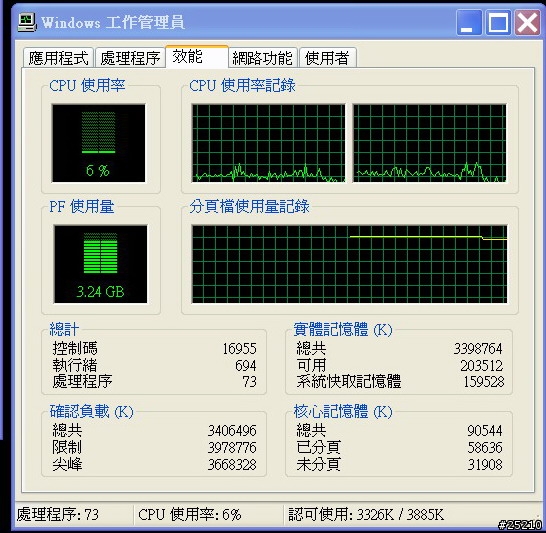Click the right CPU usage history graph
546x533 pixels.
pyautogui.click(x=430, y=143)
